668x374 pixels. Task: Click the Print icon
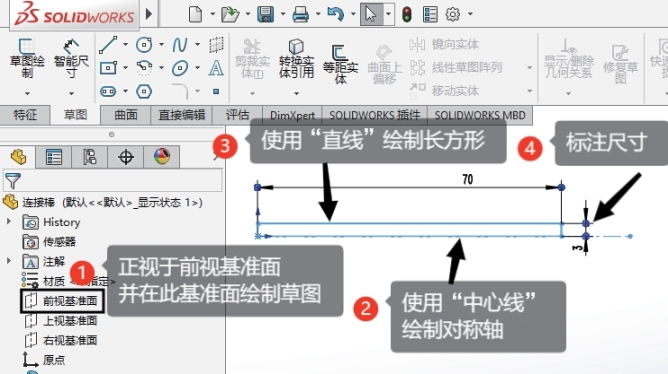tap(300, 14)
